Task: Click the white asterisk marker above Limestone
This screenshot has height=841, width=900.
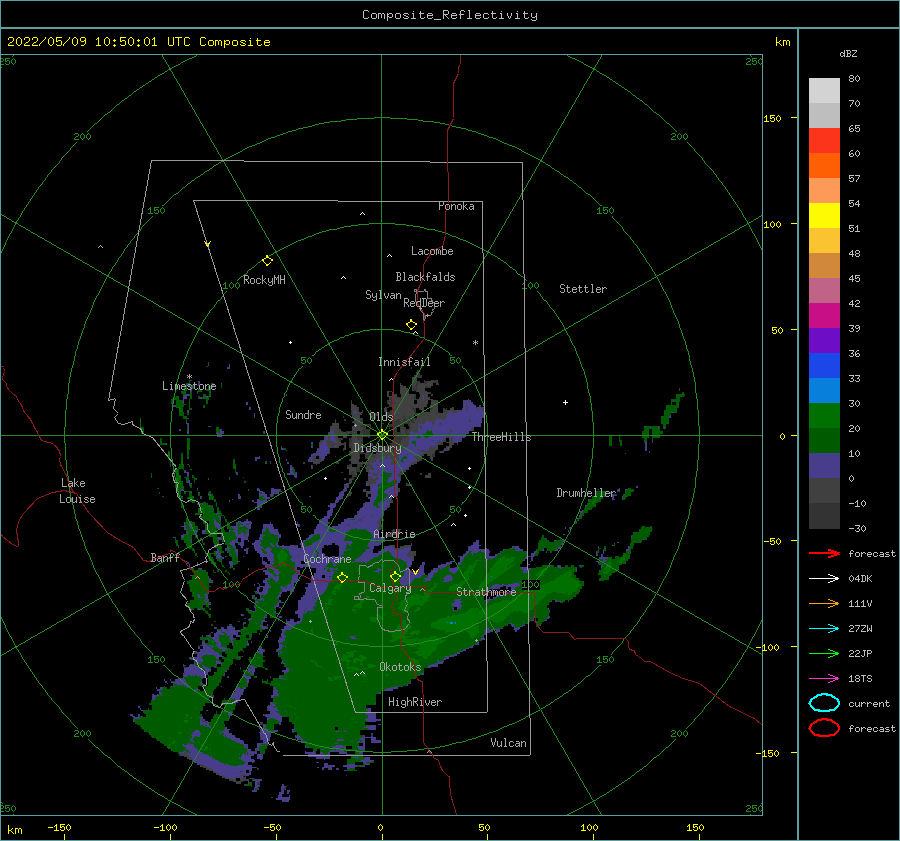Action: click(189, 377)
